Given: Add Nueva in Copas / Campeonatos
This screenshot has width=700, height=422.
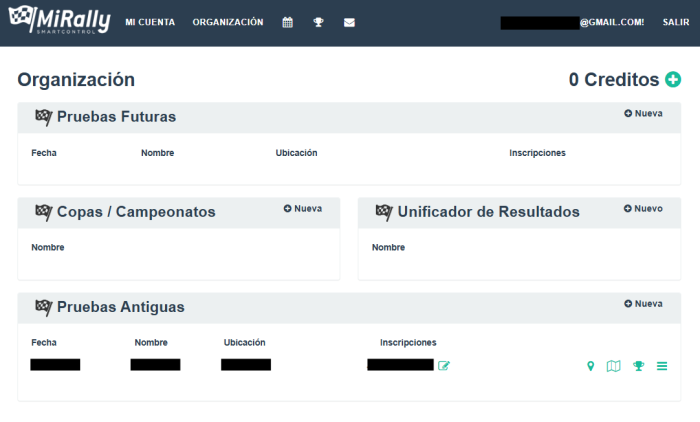Looking at the screenshot, I should point(303,208).
